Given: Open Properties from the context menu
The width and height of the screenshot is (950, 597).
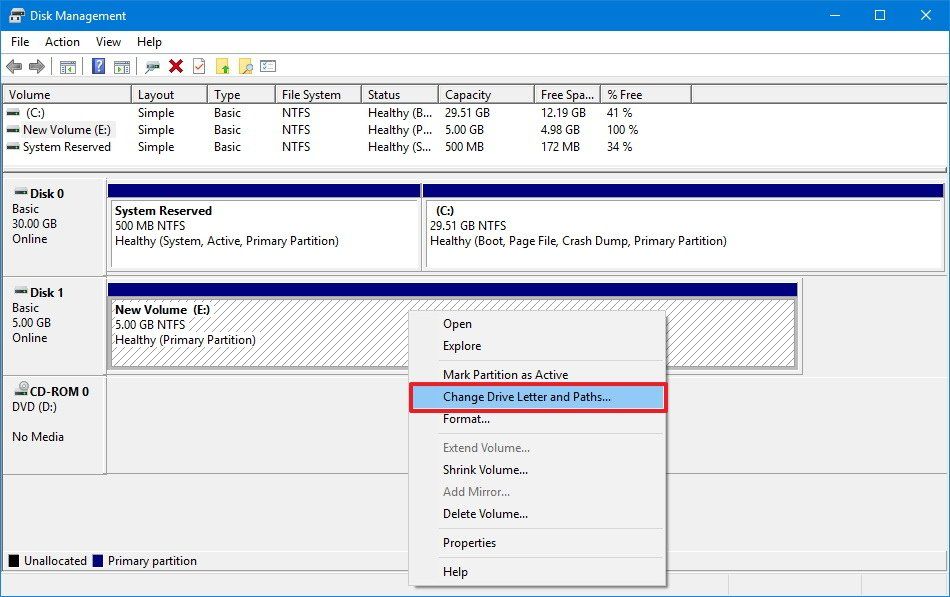Looking at the screenshot, I should pos(469,543).
